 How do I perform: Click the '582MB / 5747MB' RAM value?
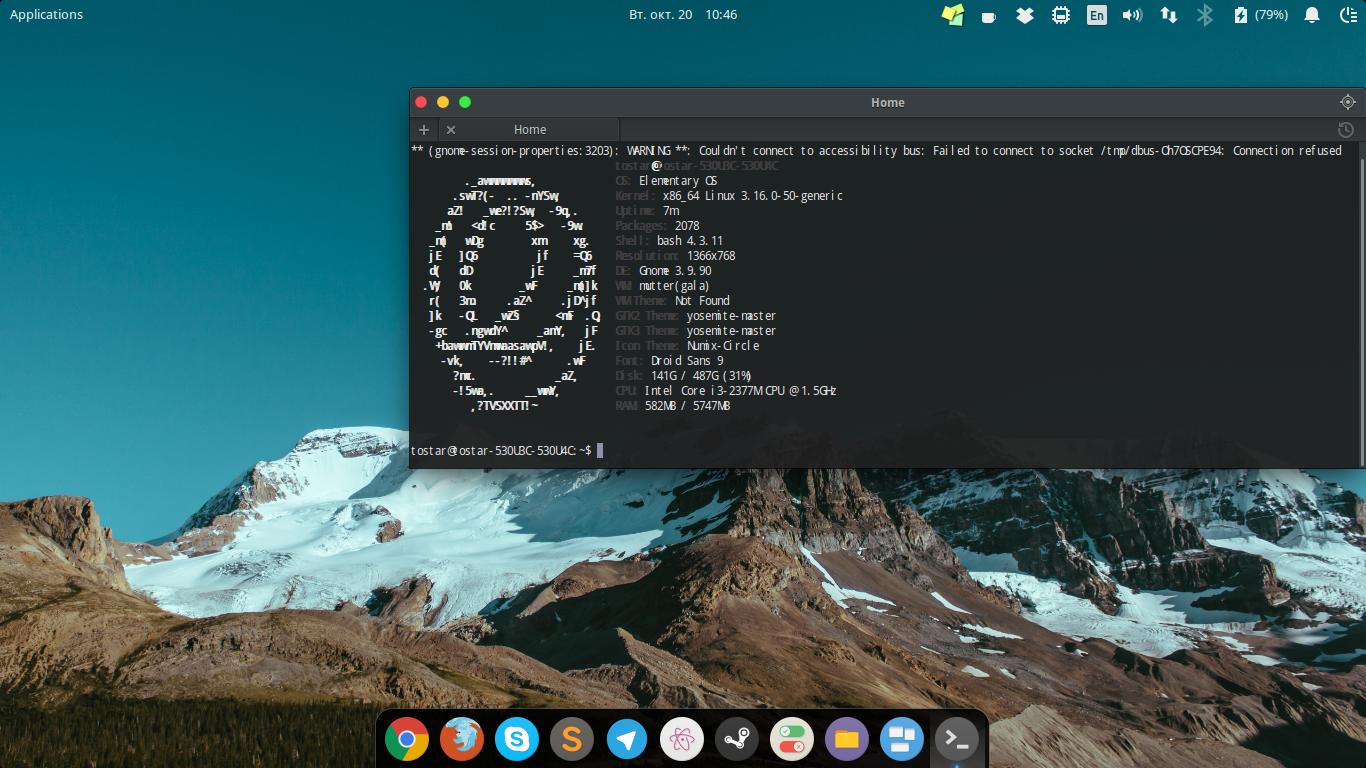(x=688, y=406)
